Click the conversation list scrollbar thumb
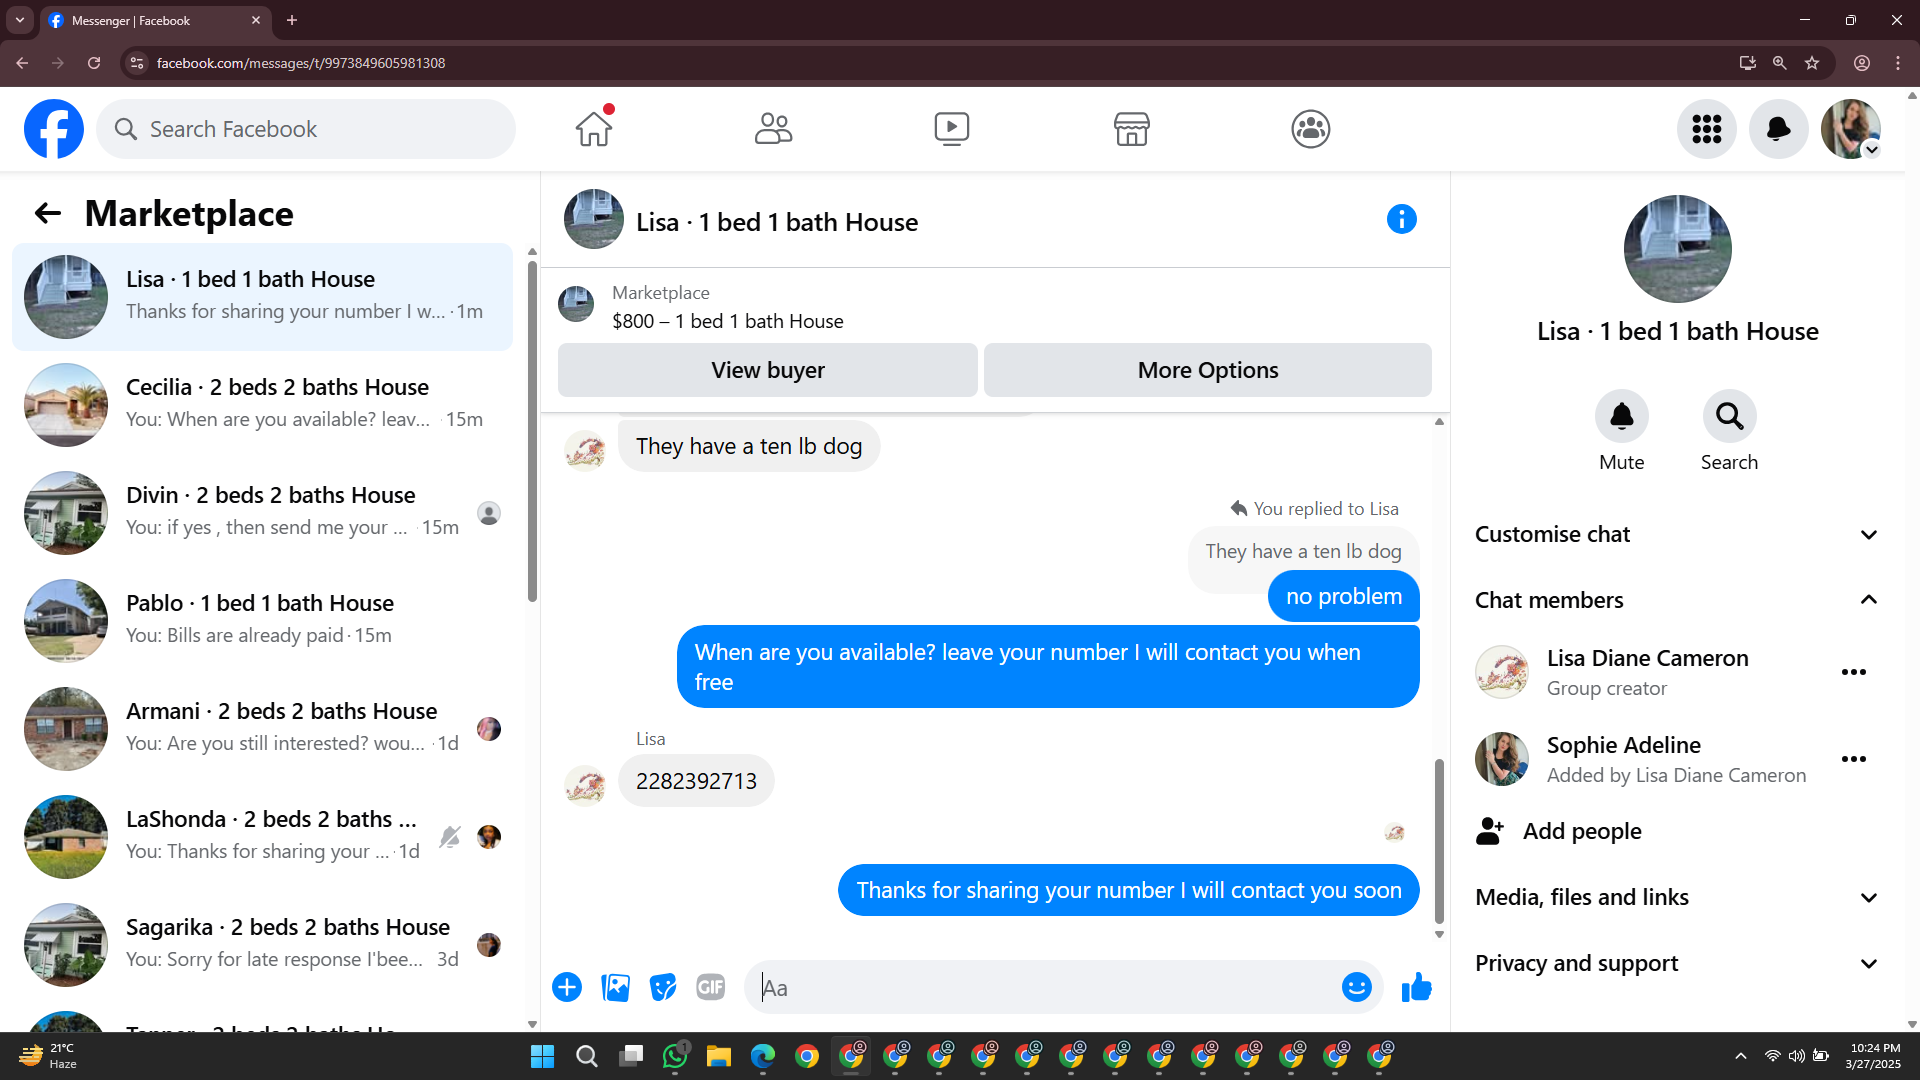Viewport: 1920px width, 1080px height. (532, 431)
